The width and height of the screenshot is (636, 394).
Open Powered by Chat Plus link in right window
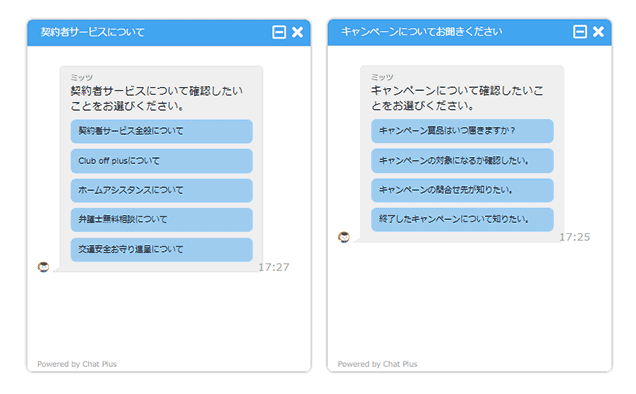(378, 364)
